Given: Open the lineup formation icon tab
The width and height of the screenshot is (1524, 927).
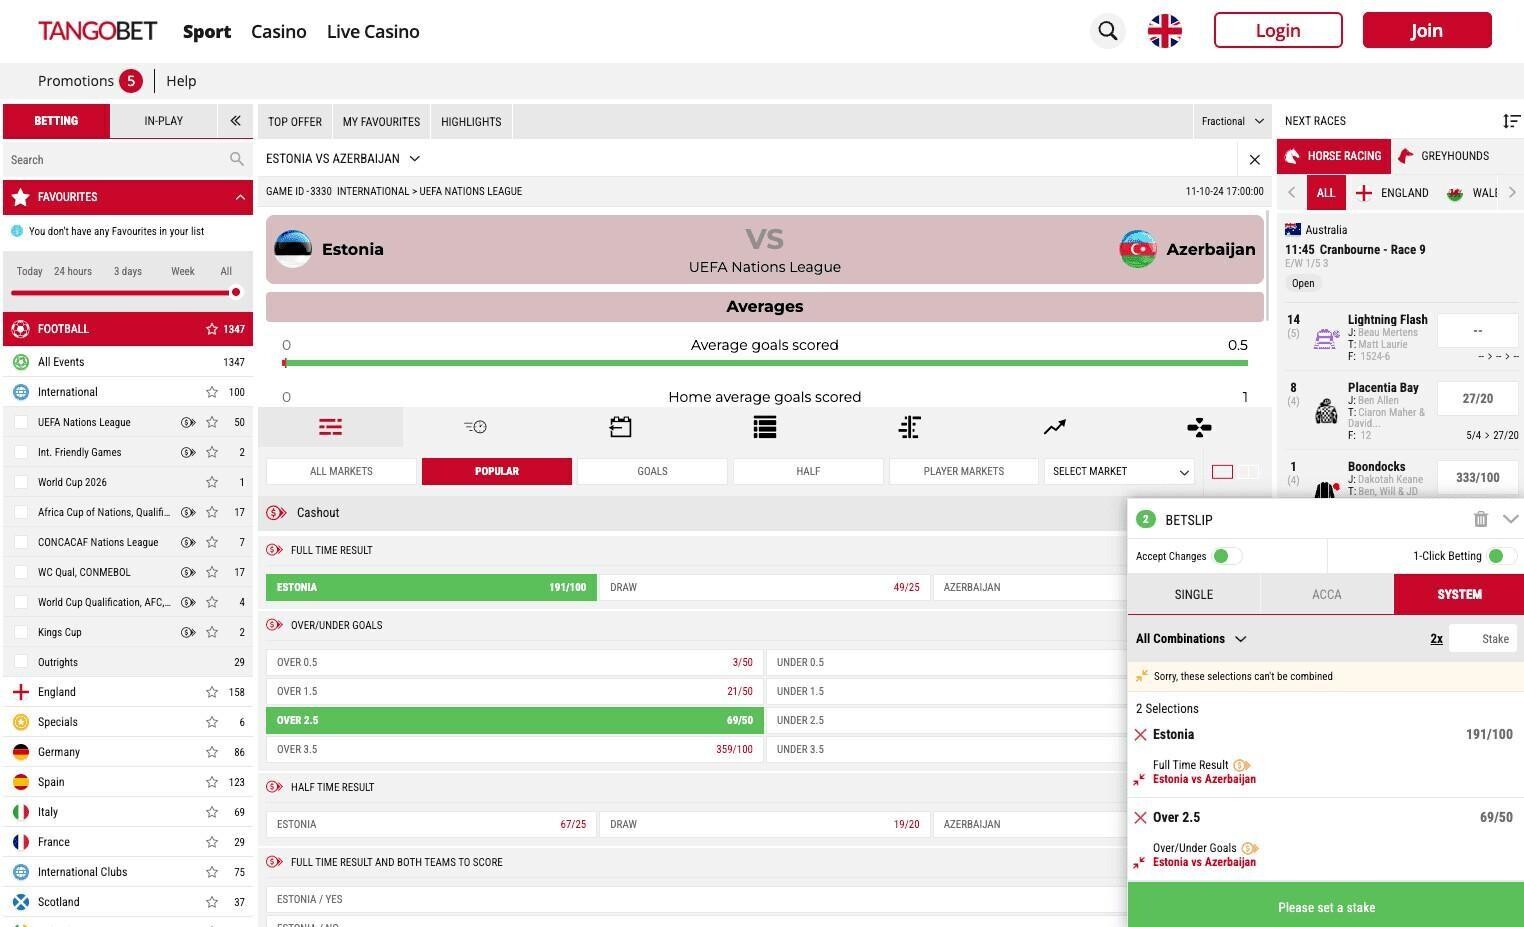Looking at the screenshot, I should pyautogui.click(x=1199, y=427).
